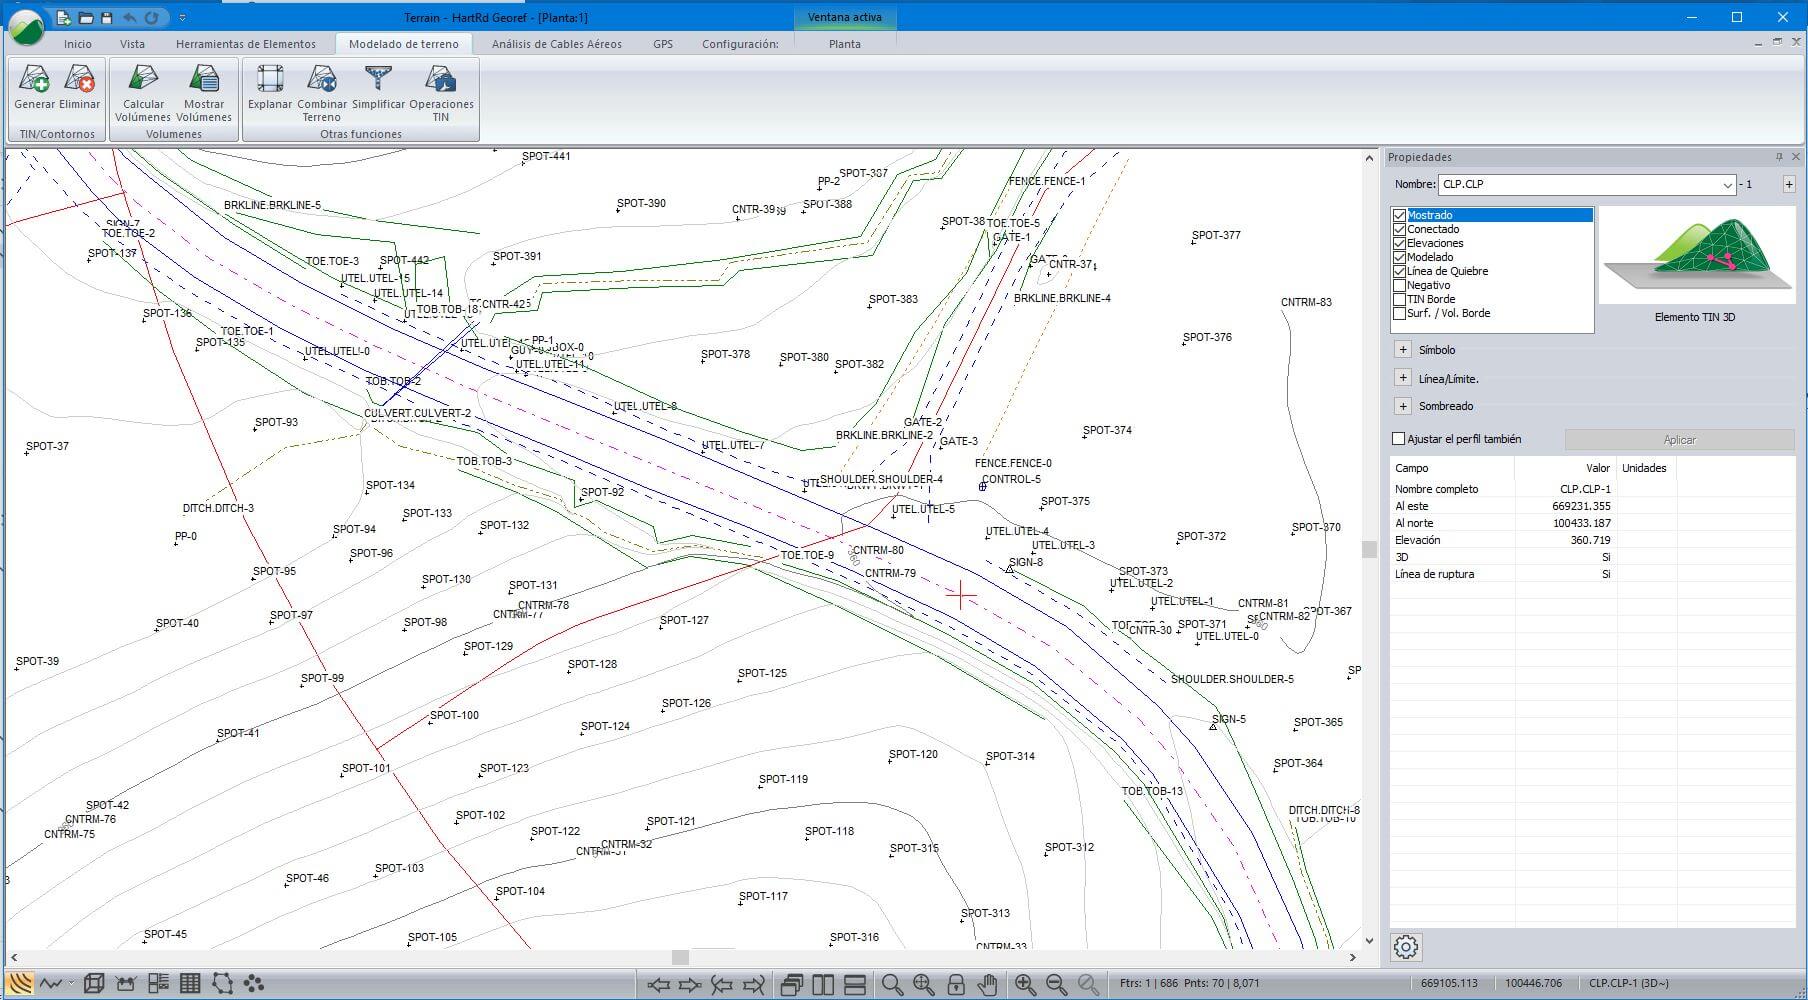Click the Combinar Terreno icon
The width and height of the screenshot is (1808, 1000).
click(x=322, y=80)
